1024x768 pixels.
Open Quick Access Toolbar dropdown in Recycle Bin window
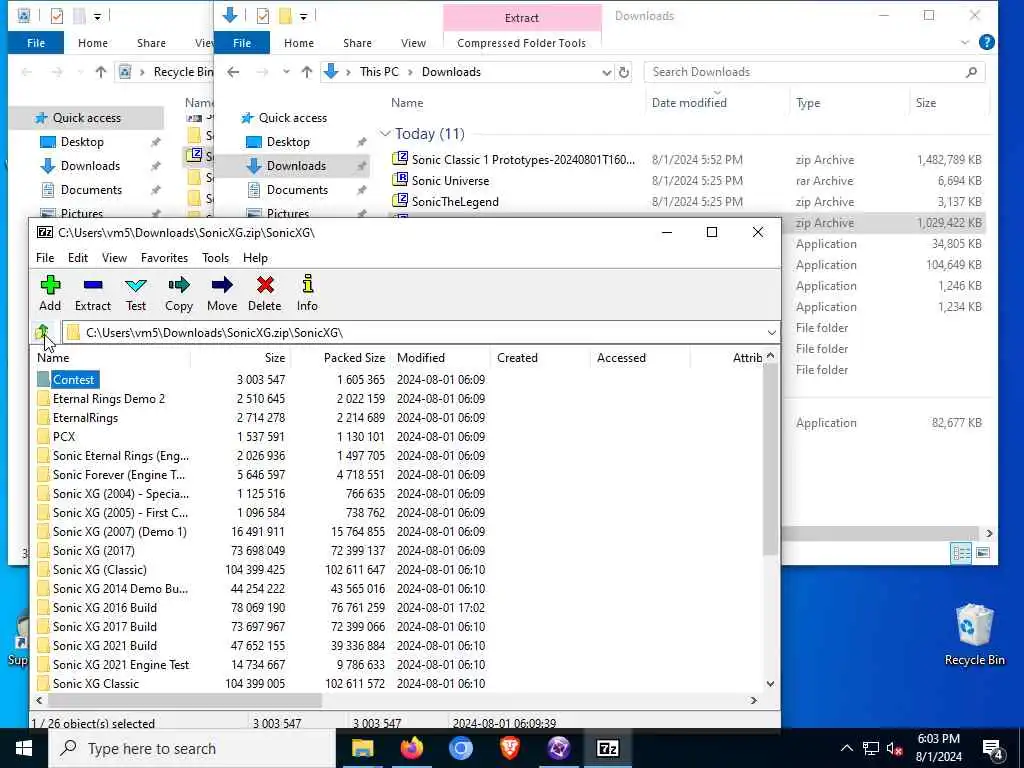click(x=97, y=16)
